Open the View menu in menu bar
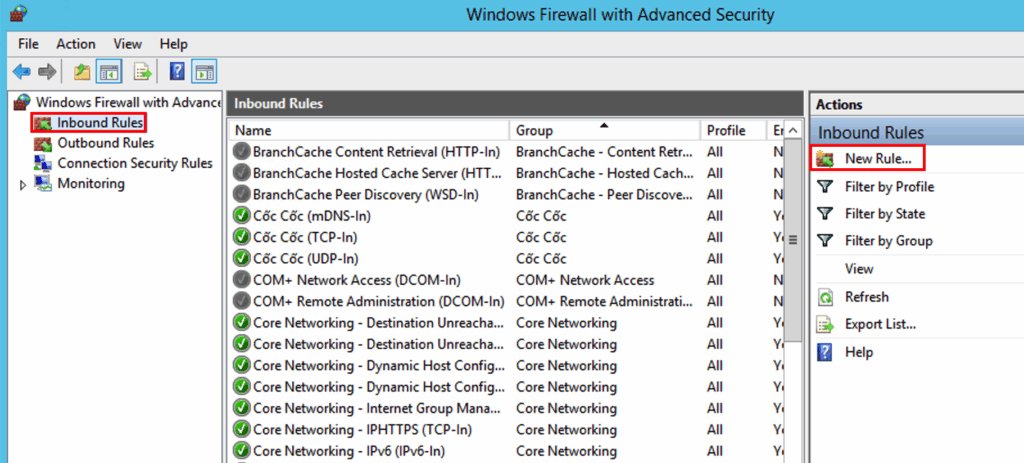This screenshot has width=1024, height=463. point(127,44)
